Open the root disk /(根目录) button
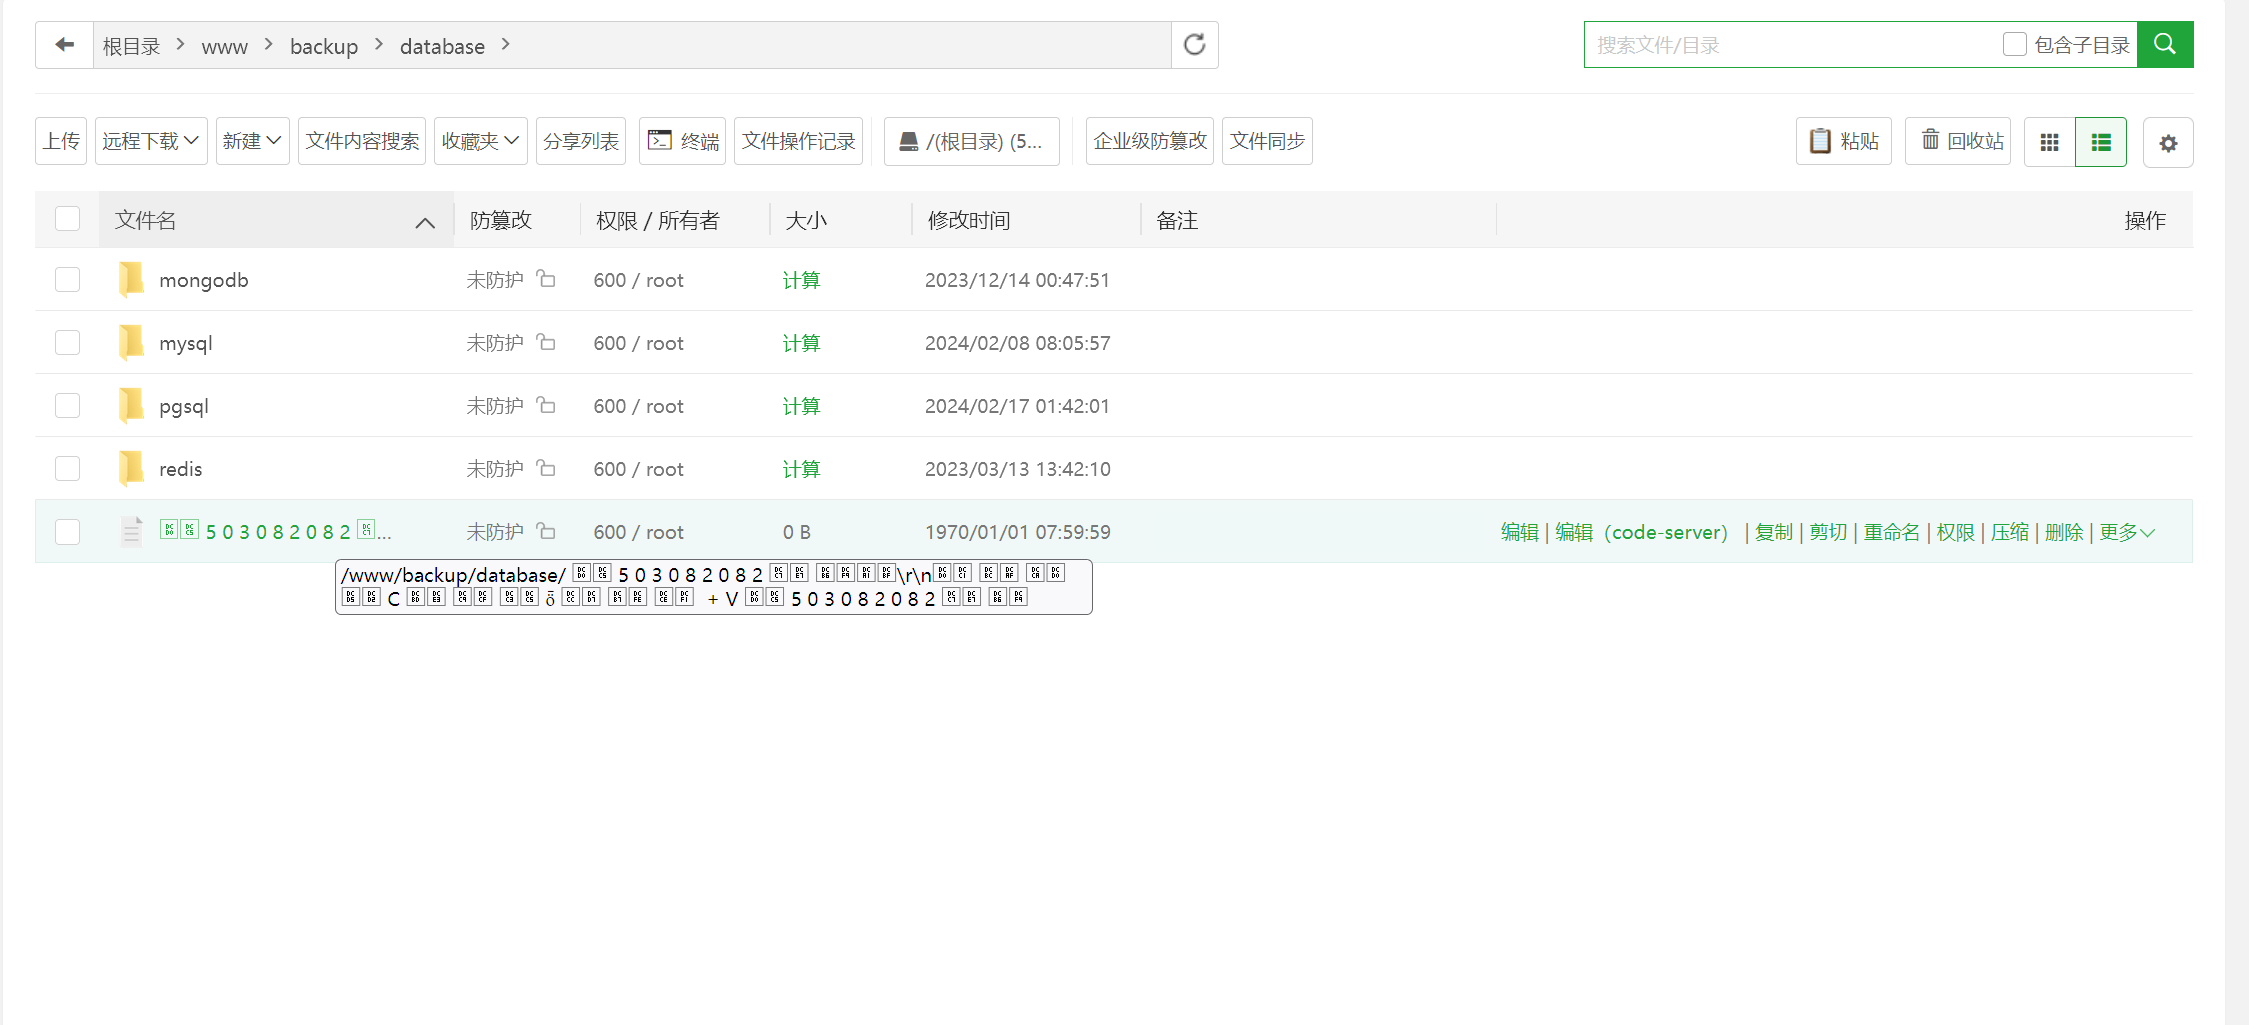The image size is (2249, 1025). (972, 141)
